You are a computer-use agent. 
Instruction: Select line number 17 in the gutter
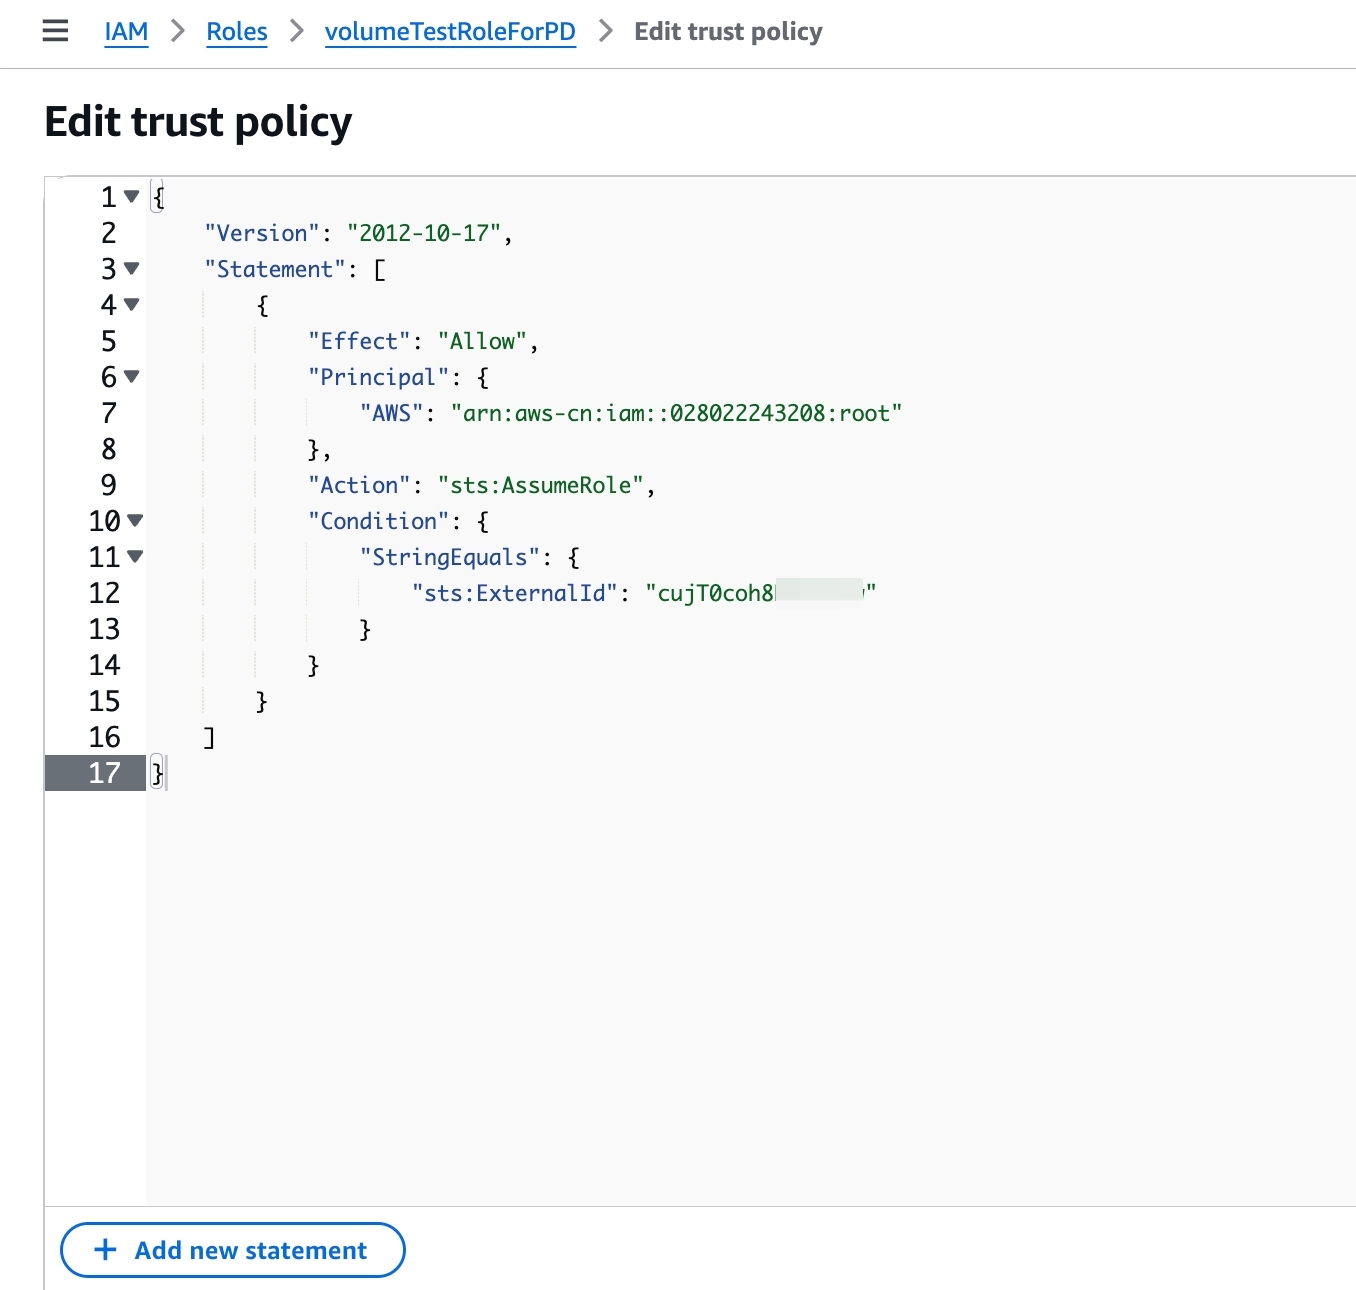(x=104, y=773)
